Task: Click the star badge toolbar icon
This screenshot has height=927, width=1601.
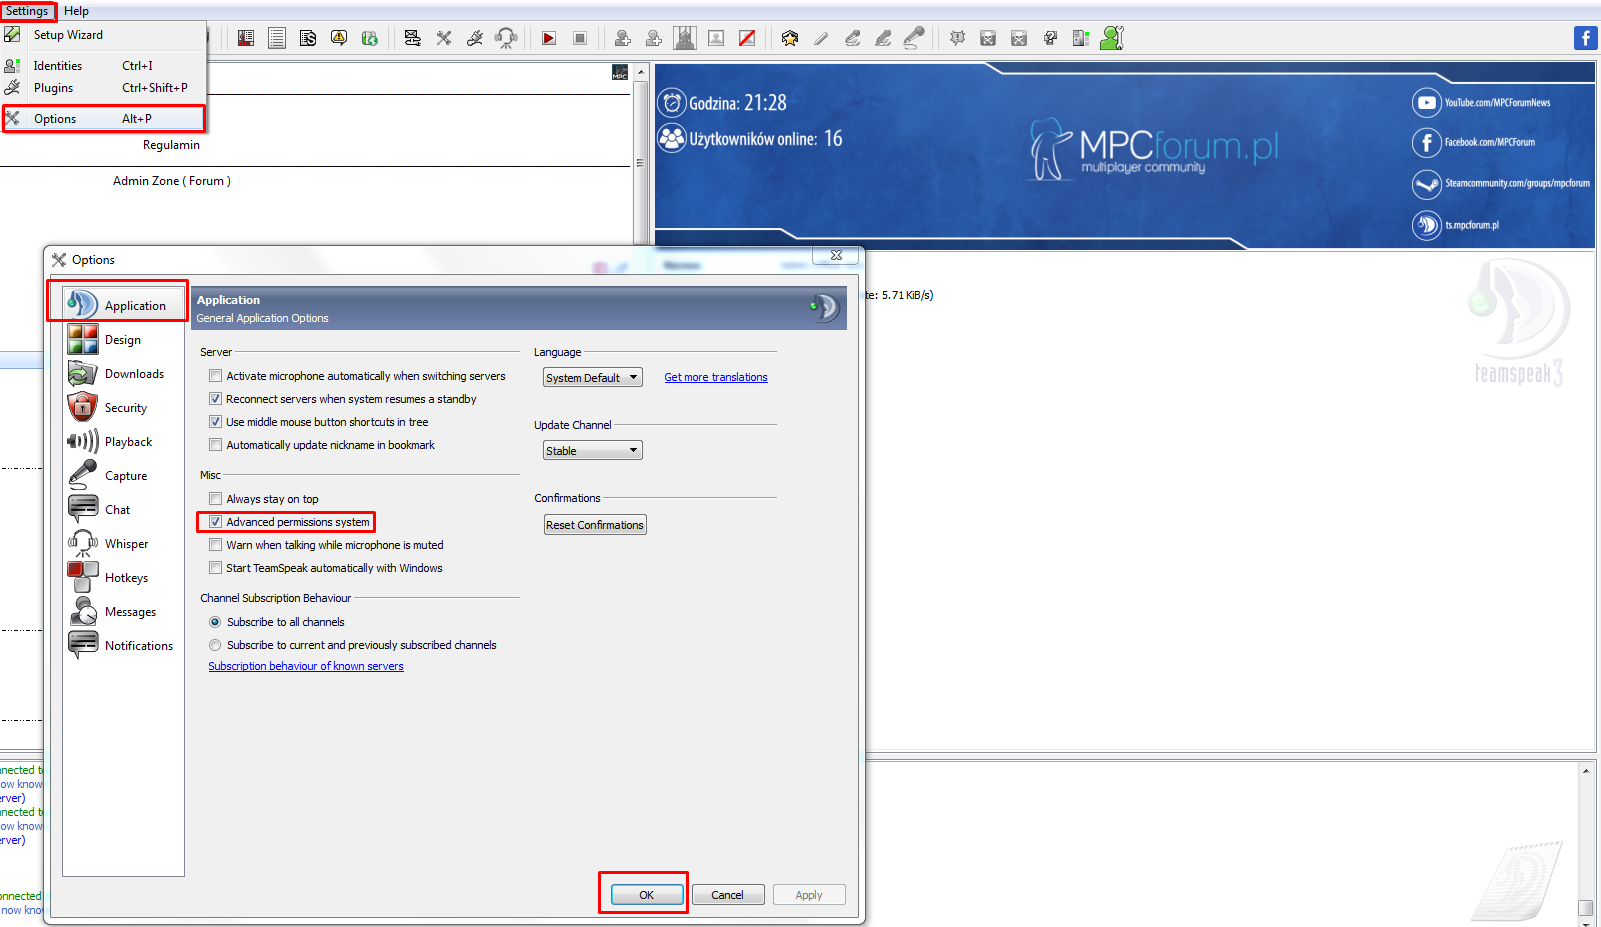Action: (790, 38)
